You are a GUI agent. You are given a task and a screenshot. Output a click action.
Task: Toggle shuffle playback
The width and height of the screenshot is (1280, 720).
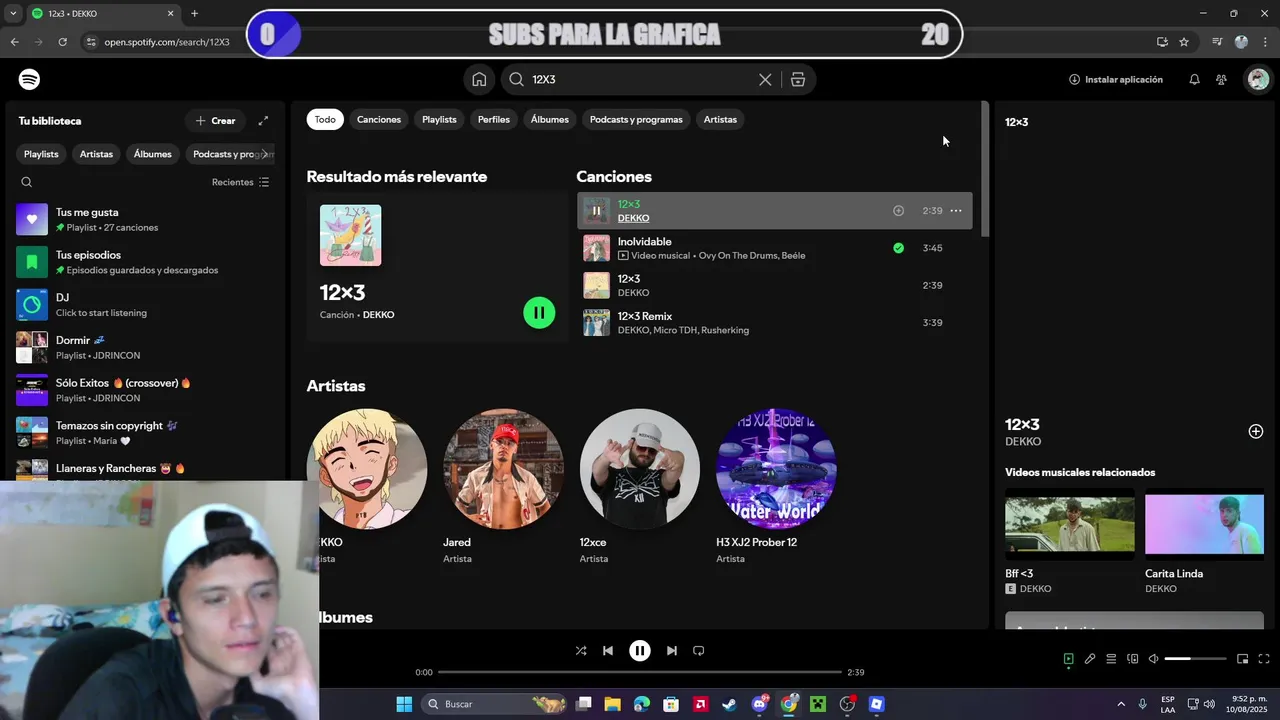pyautogui.click(x=581, y=650)
